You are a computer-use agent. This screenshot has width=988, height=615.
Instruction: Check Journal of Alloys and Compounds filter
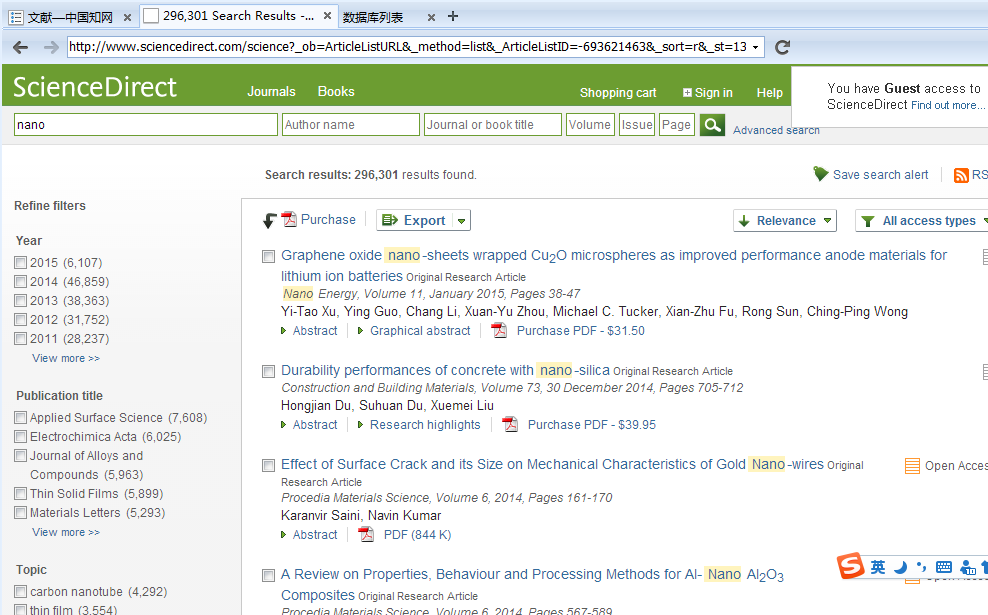21,455
